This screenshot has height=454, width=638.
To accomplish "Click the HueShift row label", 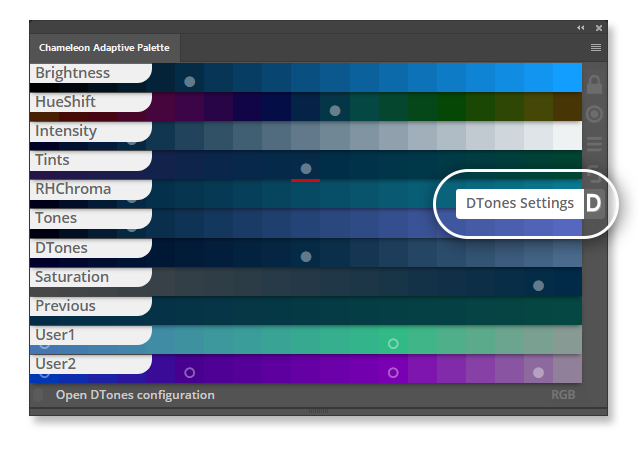I will (91, 102).
